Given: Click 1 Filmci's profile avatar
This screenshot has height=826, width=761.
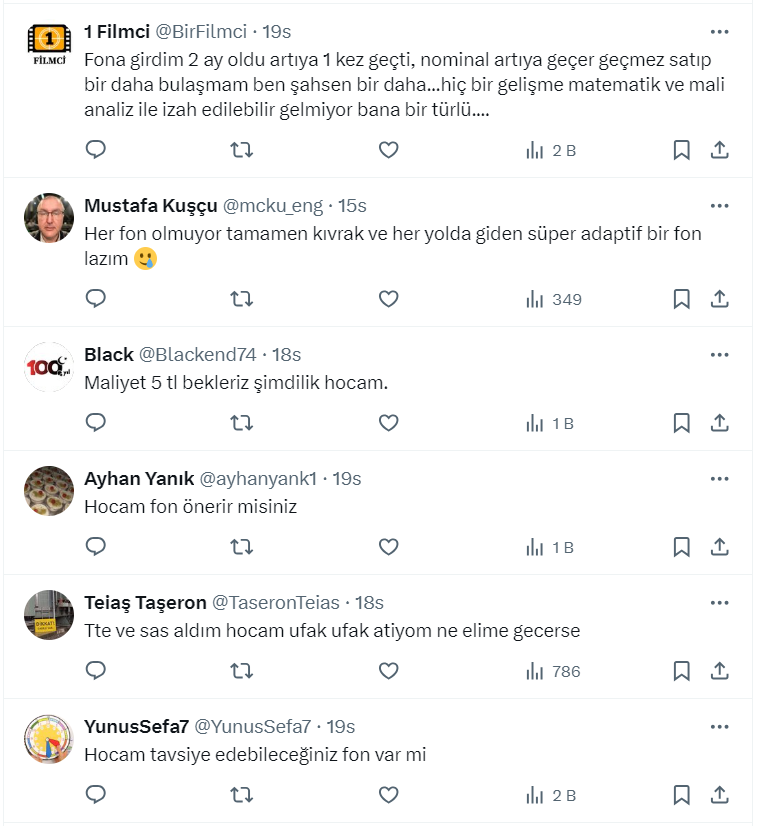Looking at the screenshot, I should click(49, 45).
